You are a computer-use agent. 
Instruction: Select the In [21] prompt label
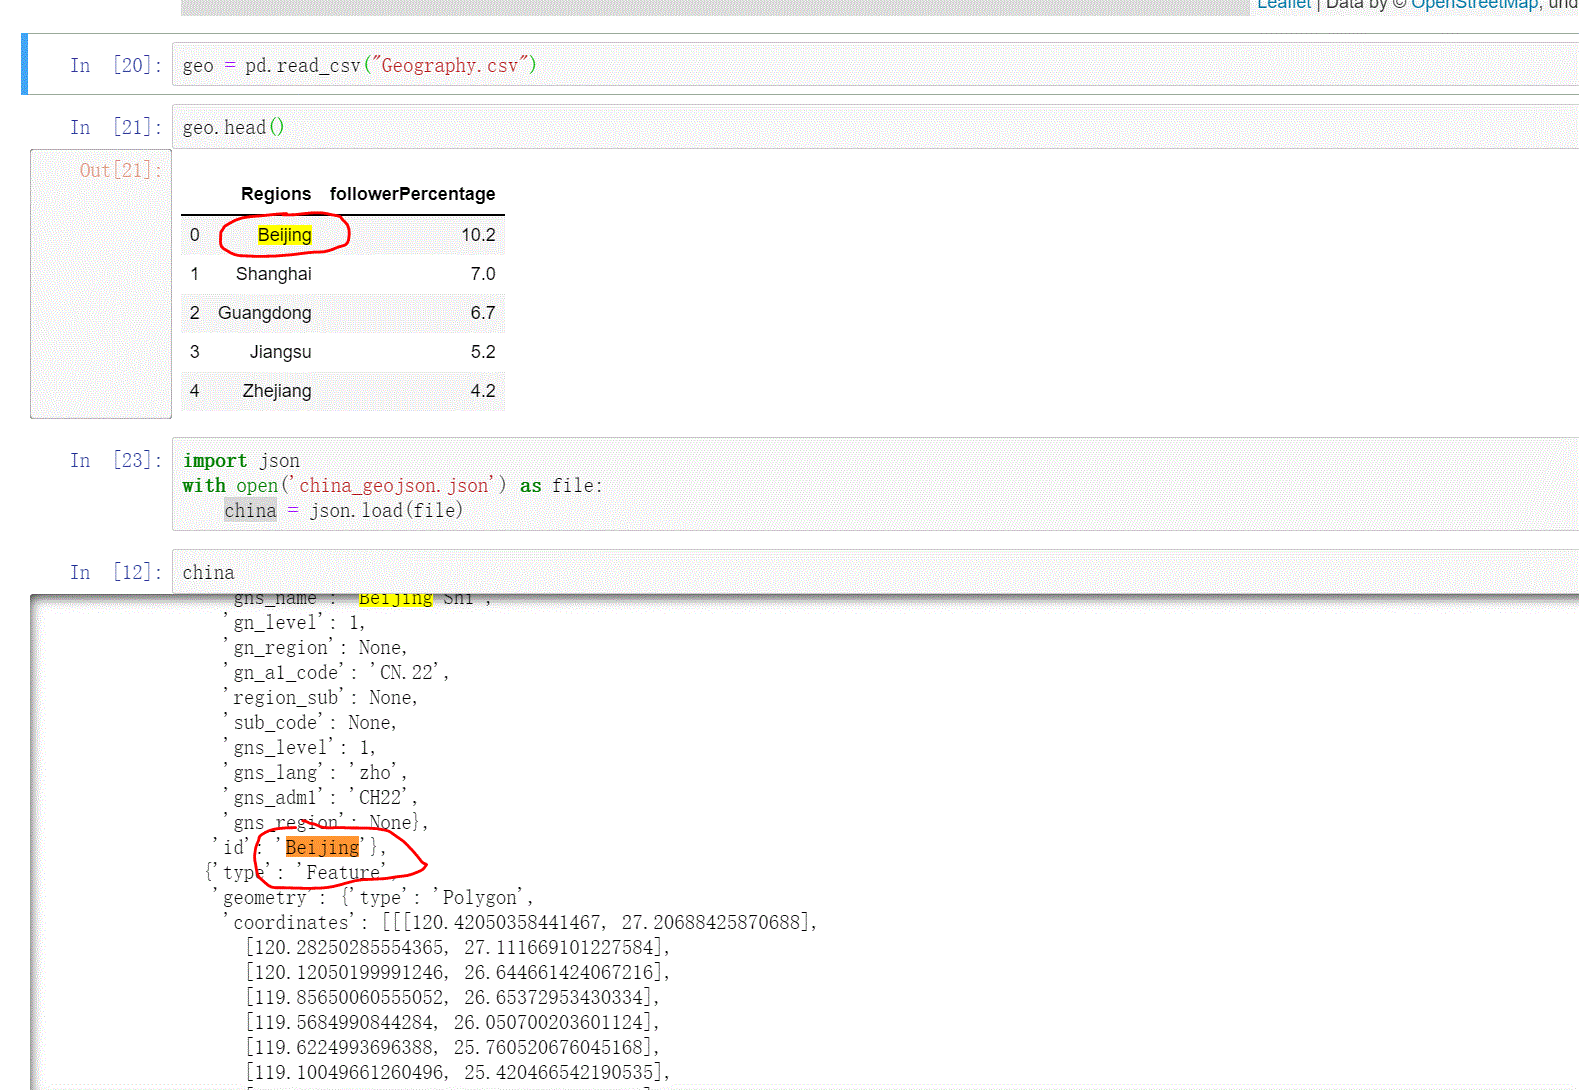click(x=116, y=127)
